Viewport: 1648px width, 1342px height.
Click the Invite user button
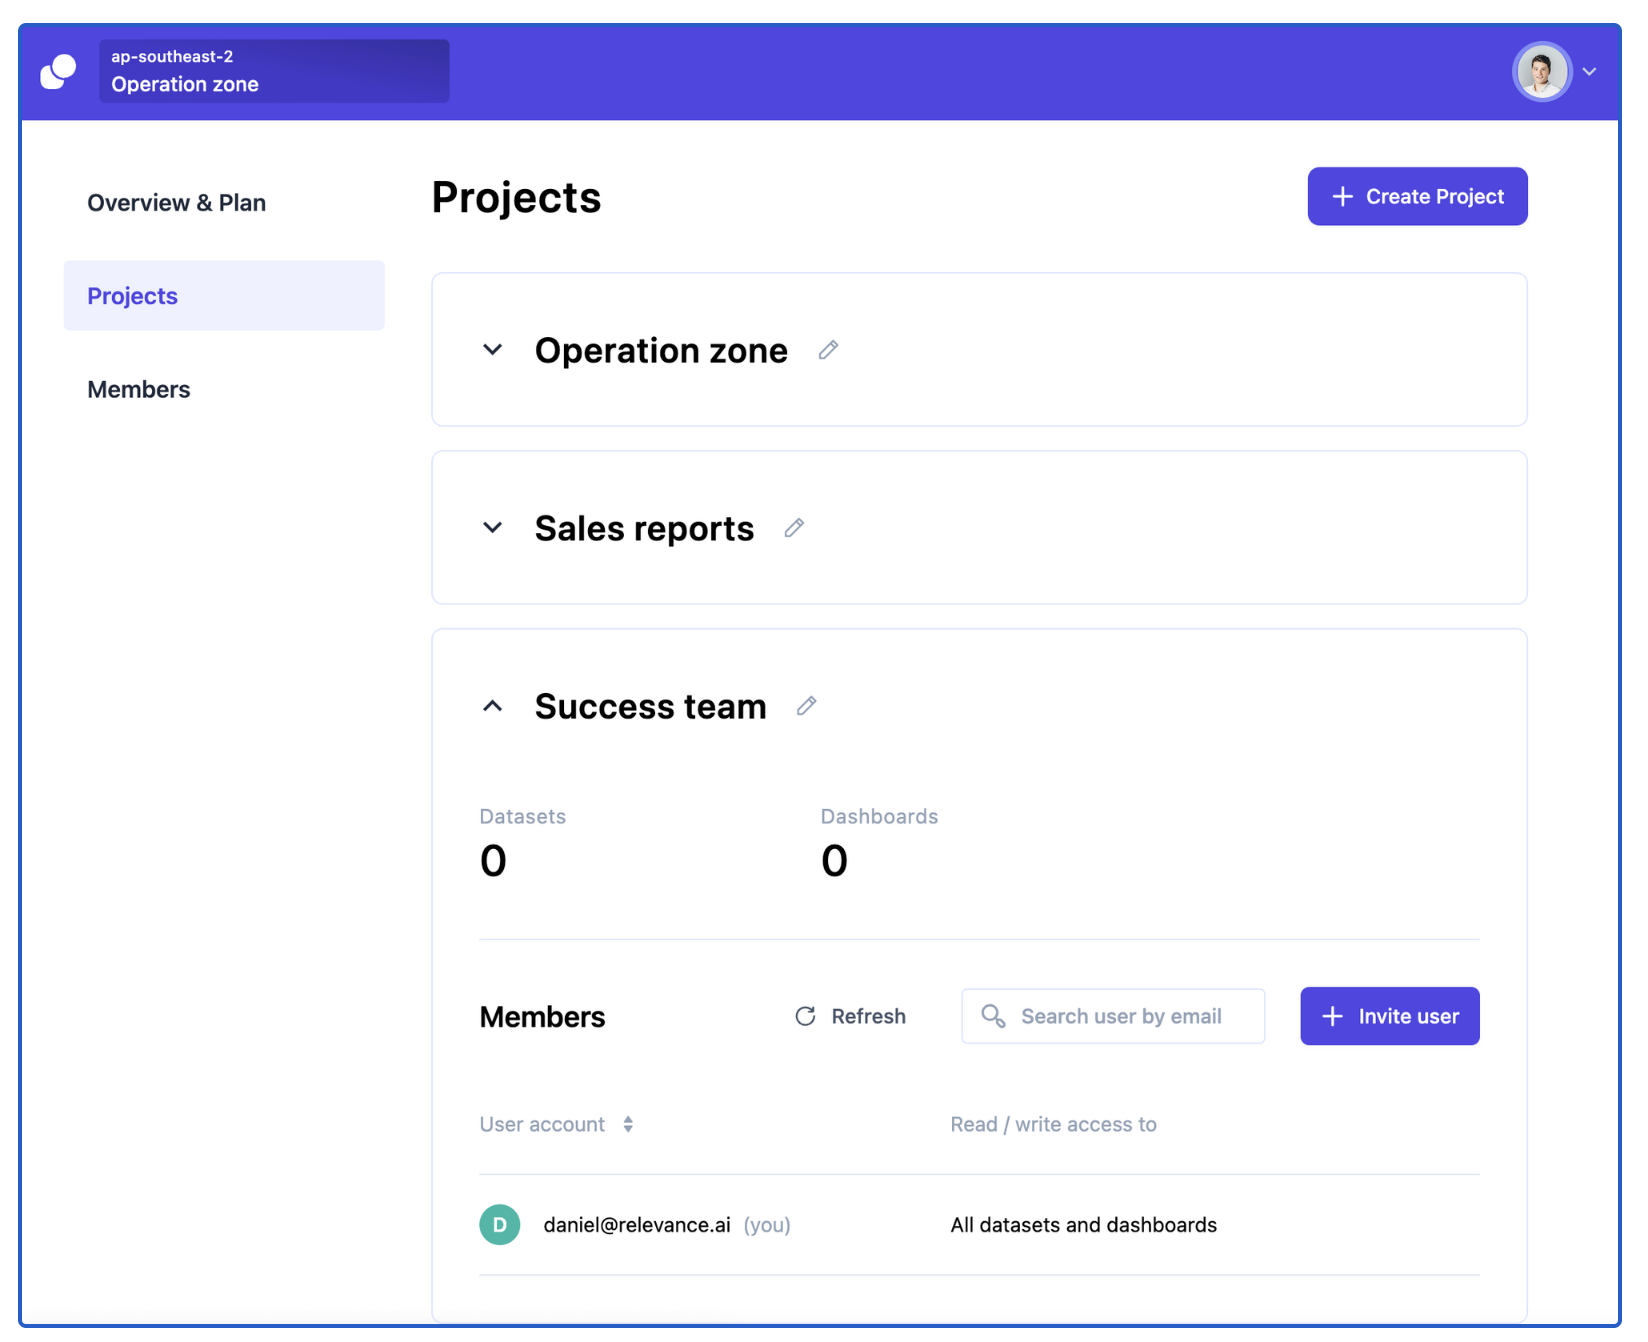(x=1390, y=1016)
